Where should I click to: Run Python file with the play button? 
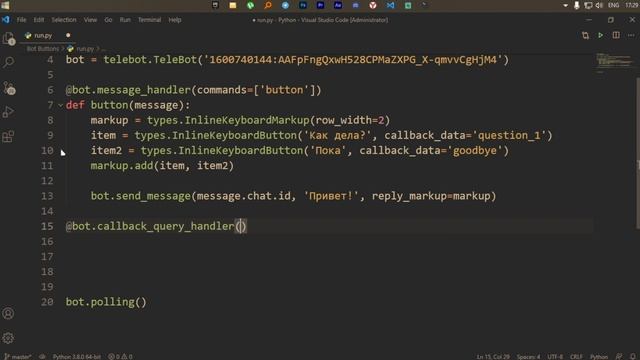pos(600,36)
